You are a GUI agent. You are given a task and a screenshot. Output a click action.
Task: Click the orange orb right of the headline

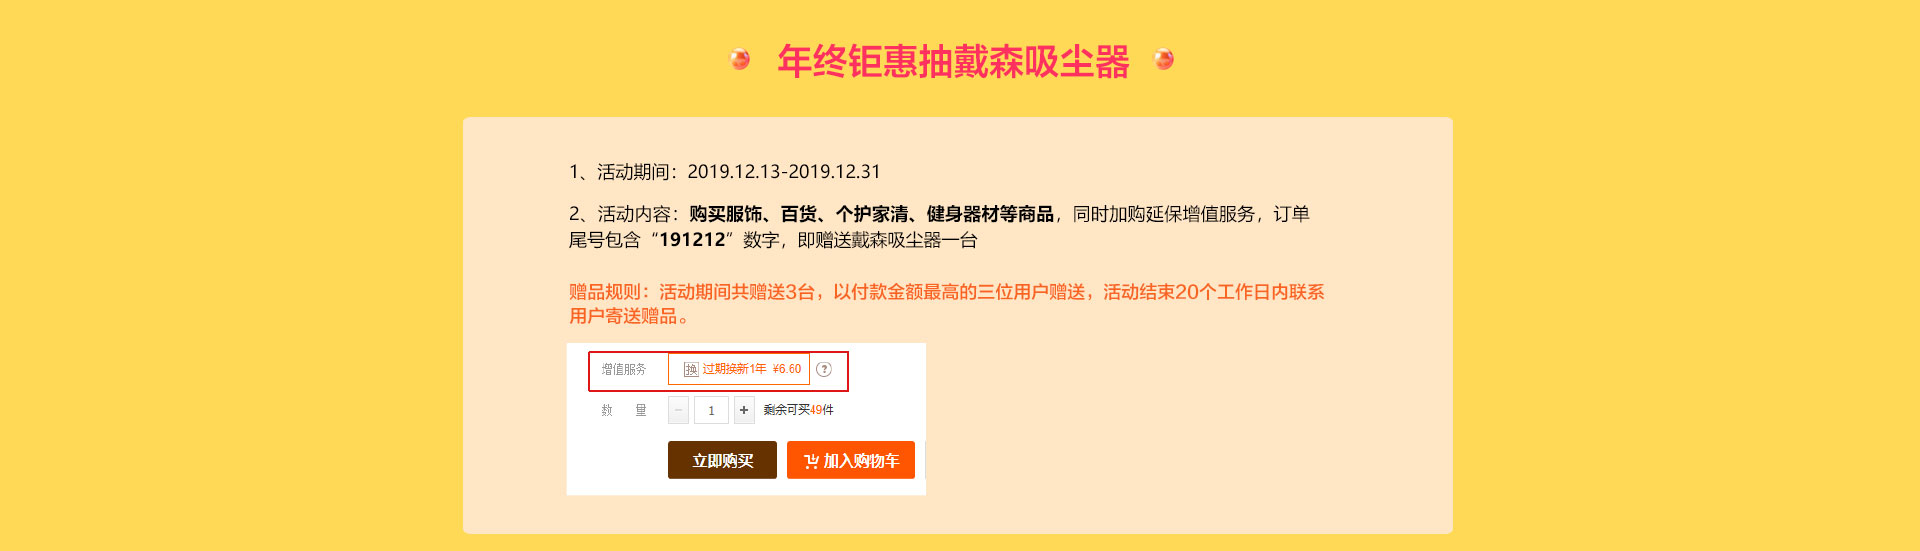coord(1164,59)
